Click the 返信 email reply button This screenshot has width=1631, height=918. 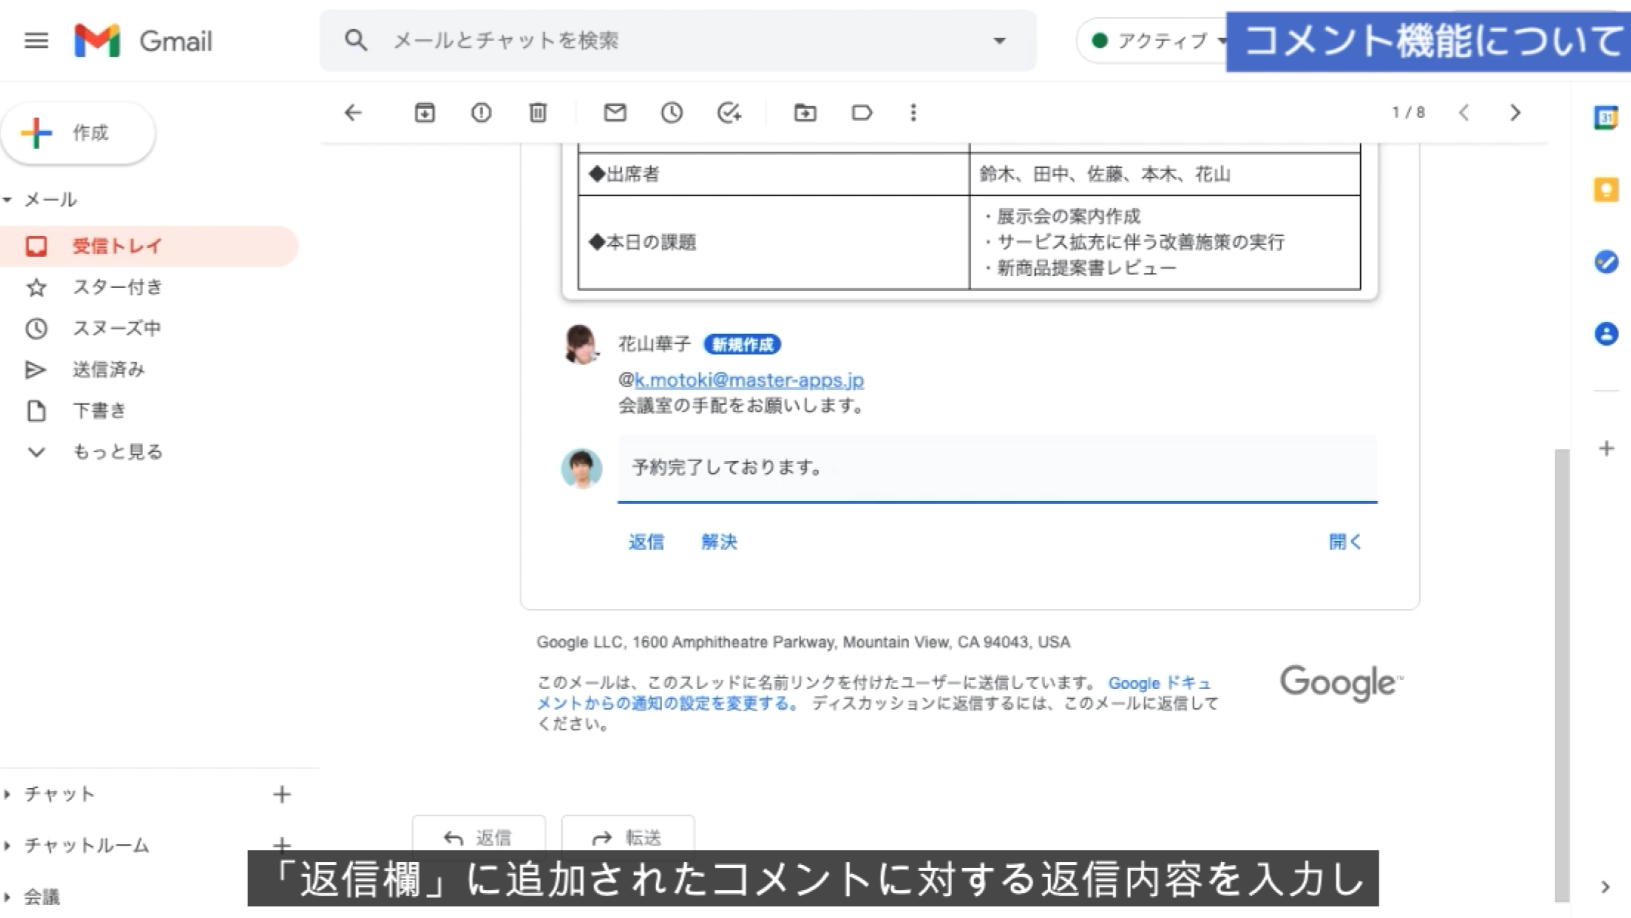(x=479, y=837)
